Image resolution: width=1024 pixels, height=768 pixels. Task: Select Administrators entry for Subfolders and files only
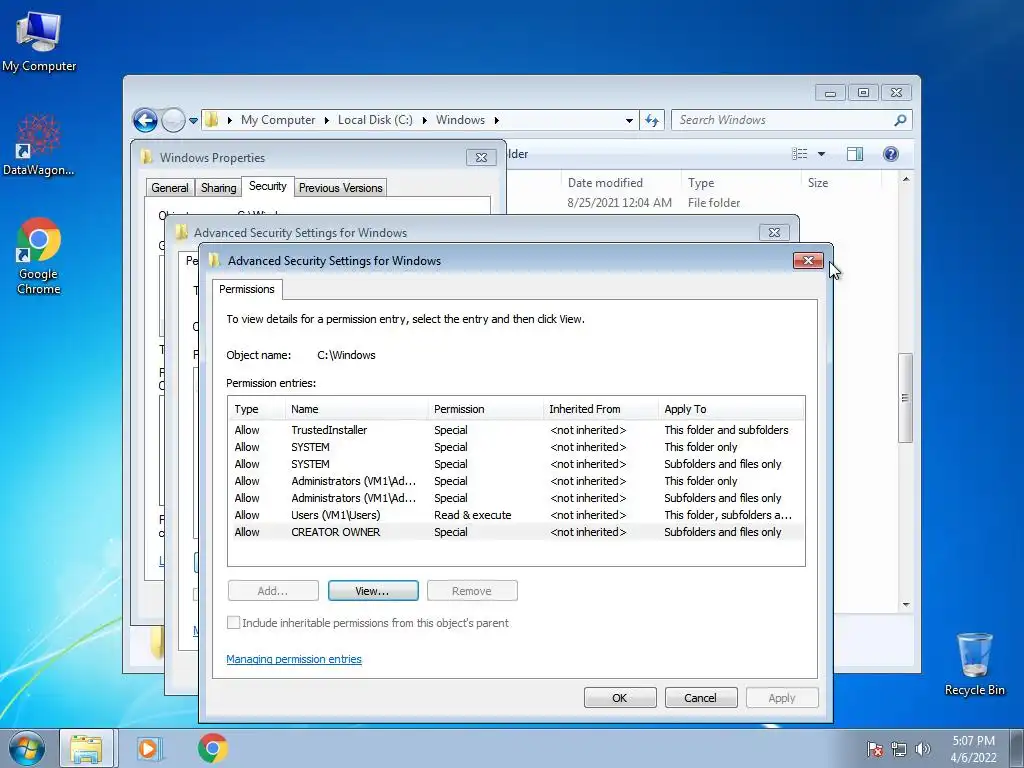[x=516, y=498]
